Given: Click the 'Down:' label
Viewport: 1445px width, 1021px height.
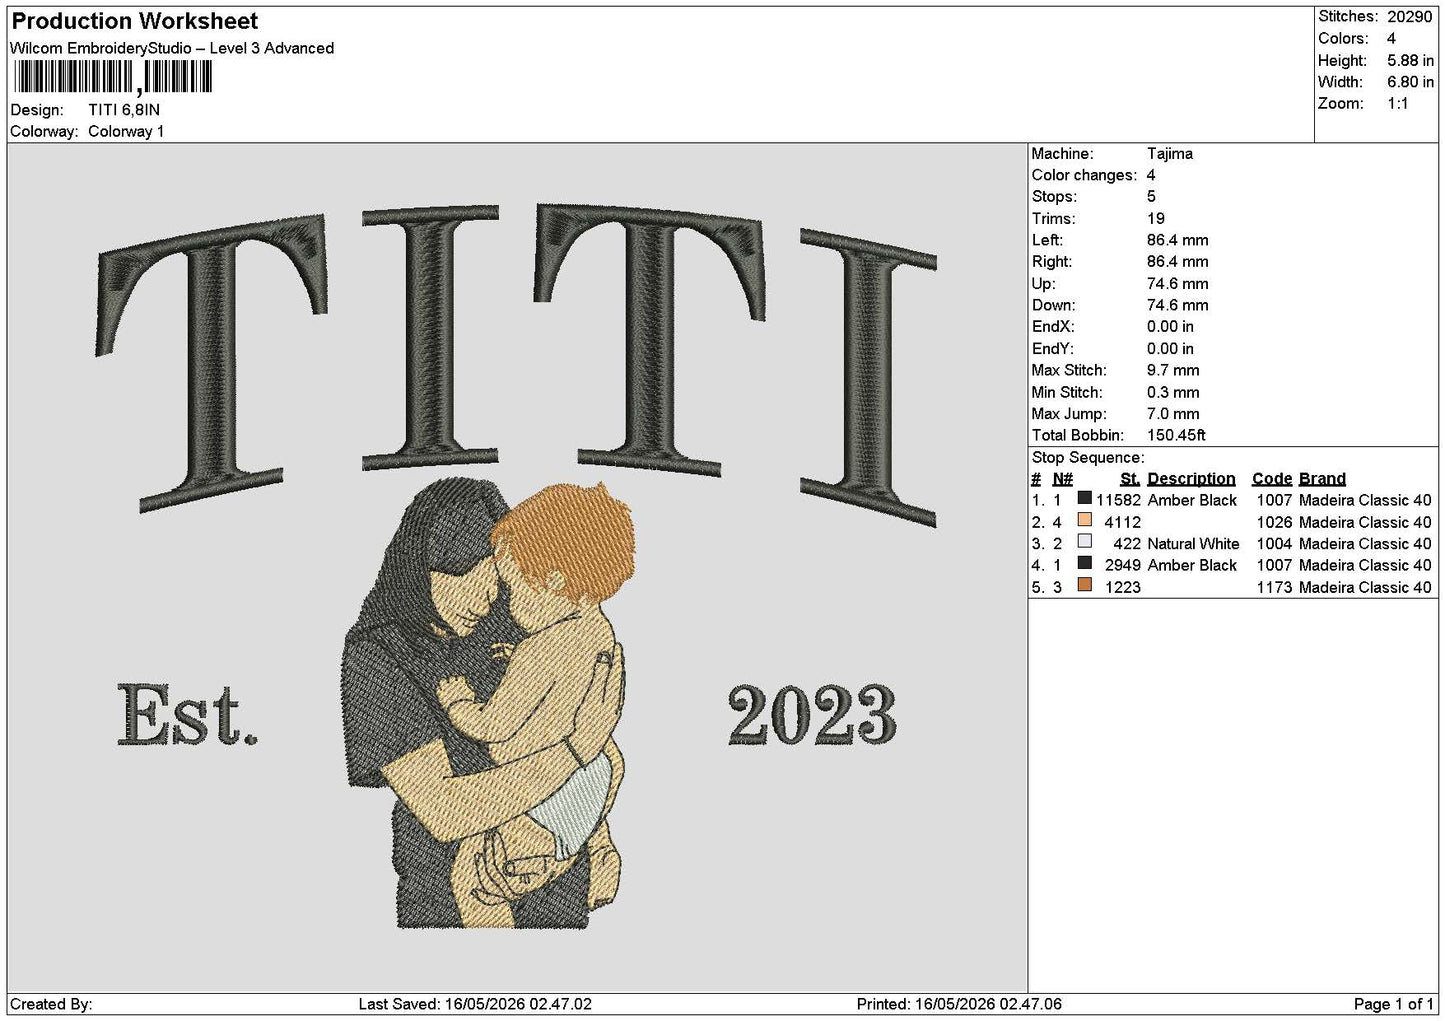Looking at the screenshot, I should (1053, 305).
